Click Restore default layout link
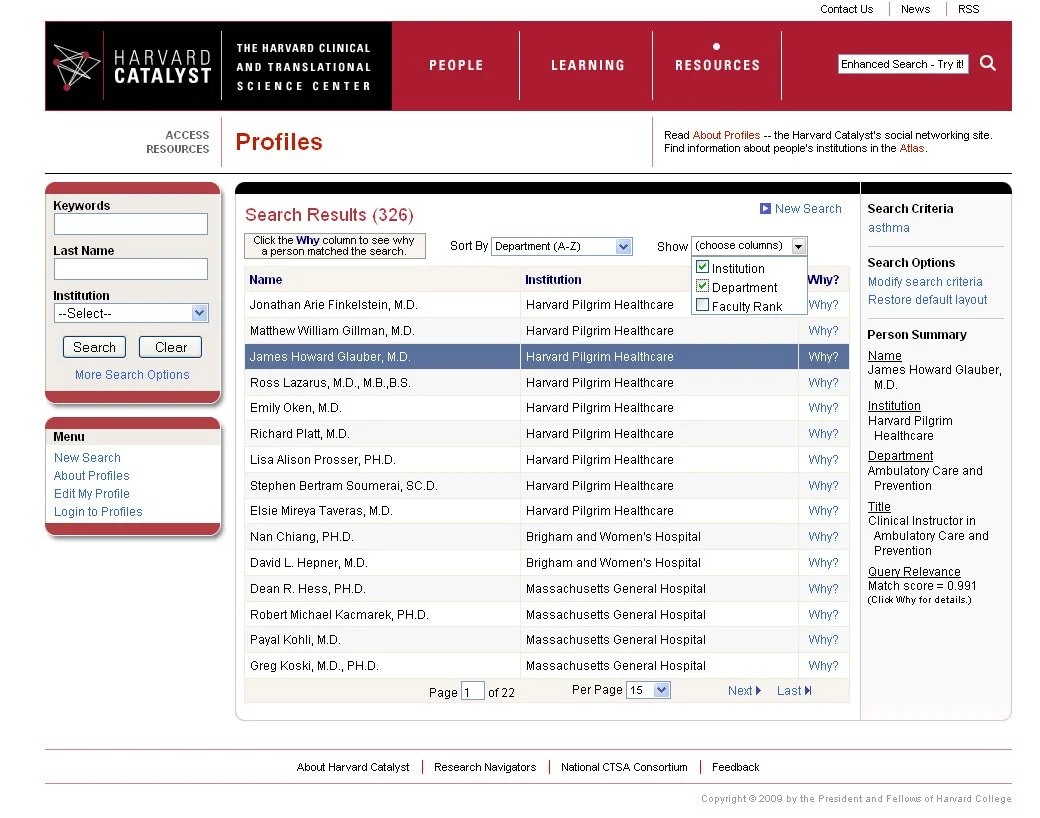 point(927,300)
